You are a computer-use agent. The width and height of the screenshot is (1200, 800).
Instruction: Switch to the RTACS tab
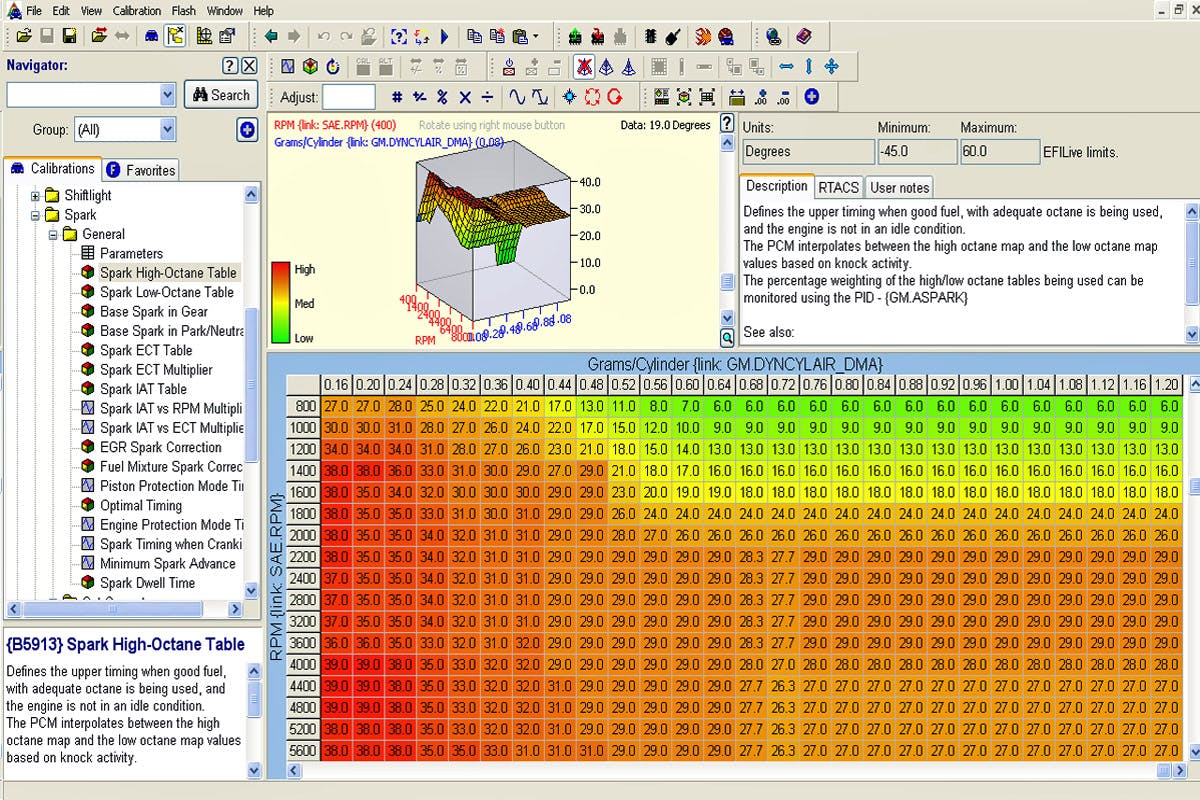tap(838, 187)
